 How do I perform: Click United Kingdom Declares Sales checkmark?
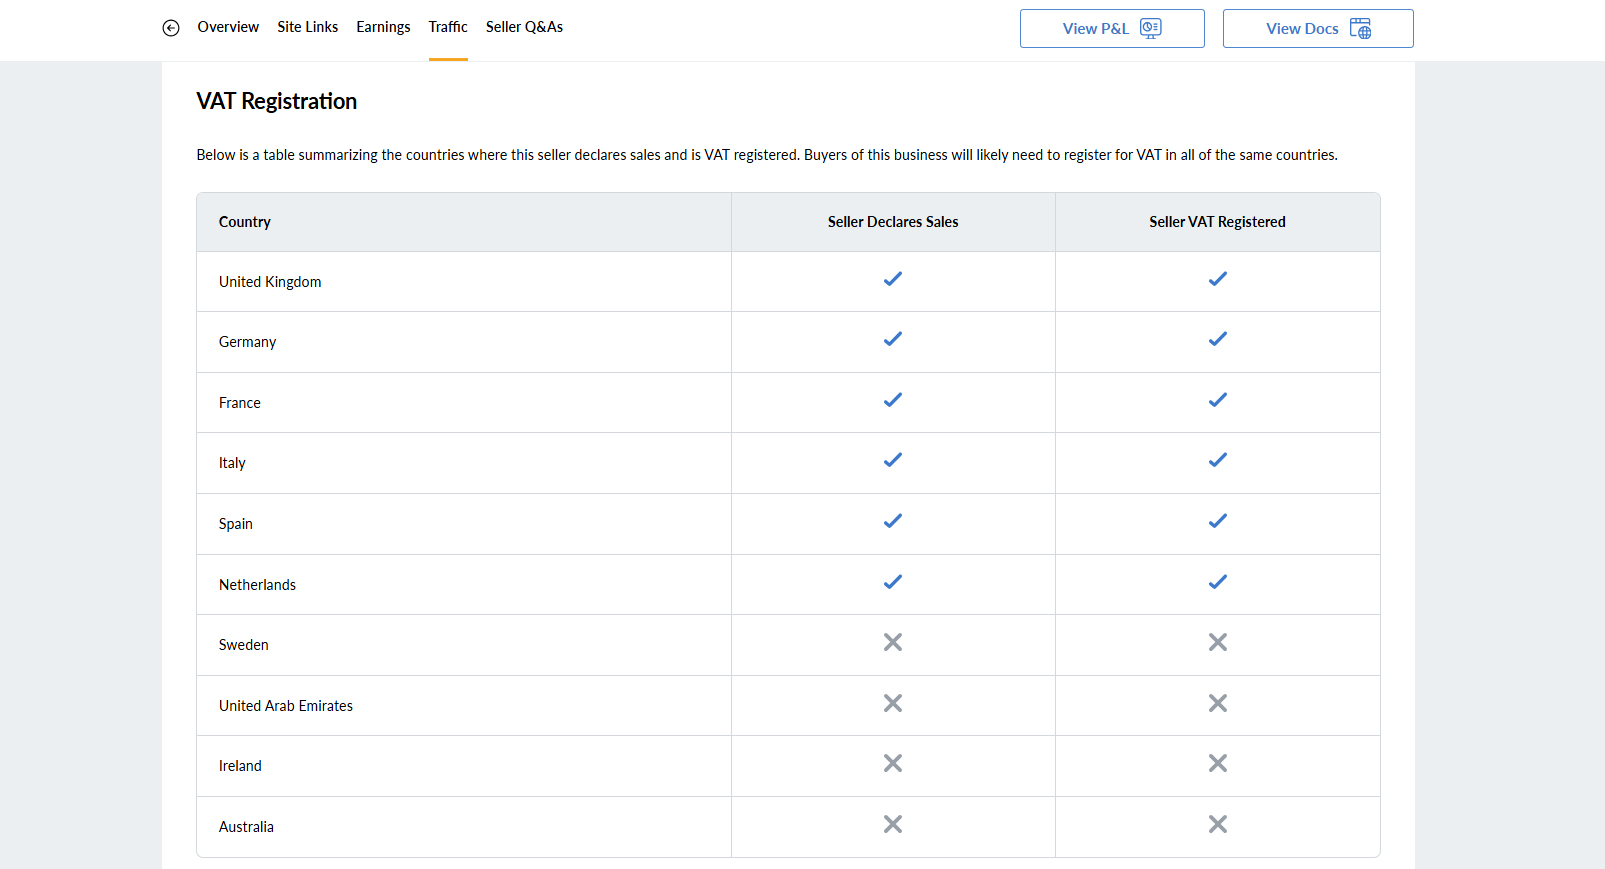(x=893, y=279)
